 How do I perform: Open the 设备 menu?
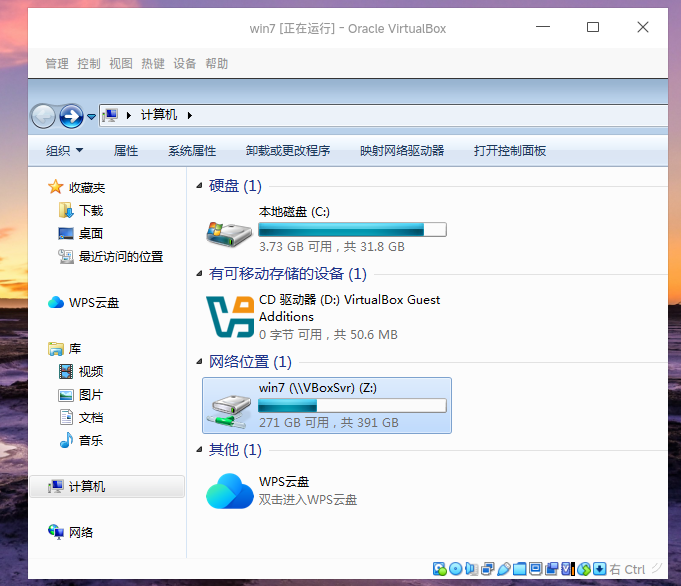pos(185,64)
